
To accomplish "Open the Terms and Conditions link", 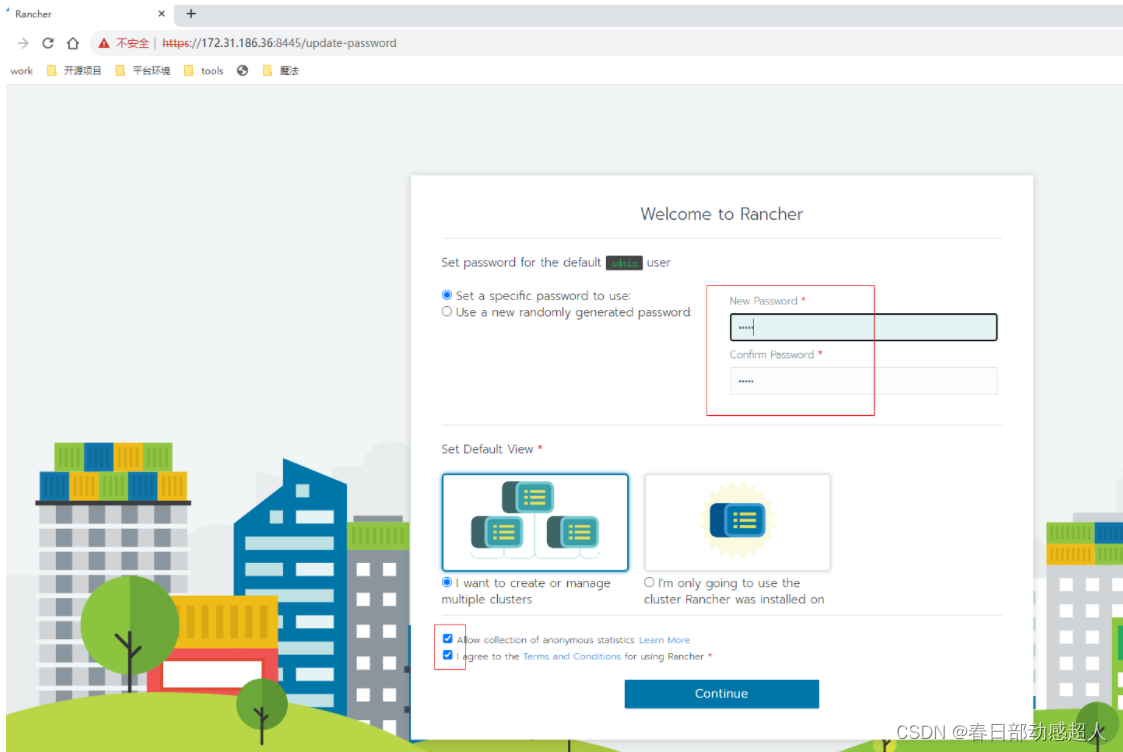I will [x=572, y=656].
